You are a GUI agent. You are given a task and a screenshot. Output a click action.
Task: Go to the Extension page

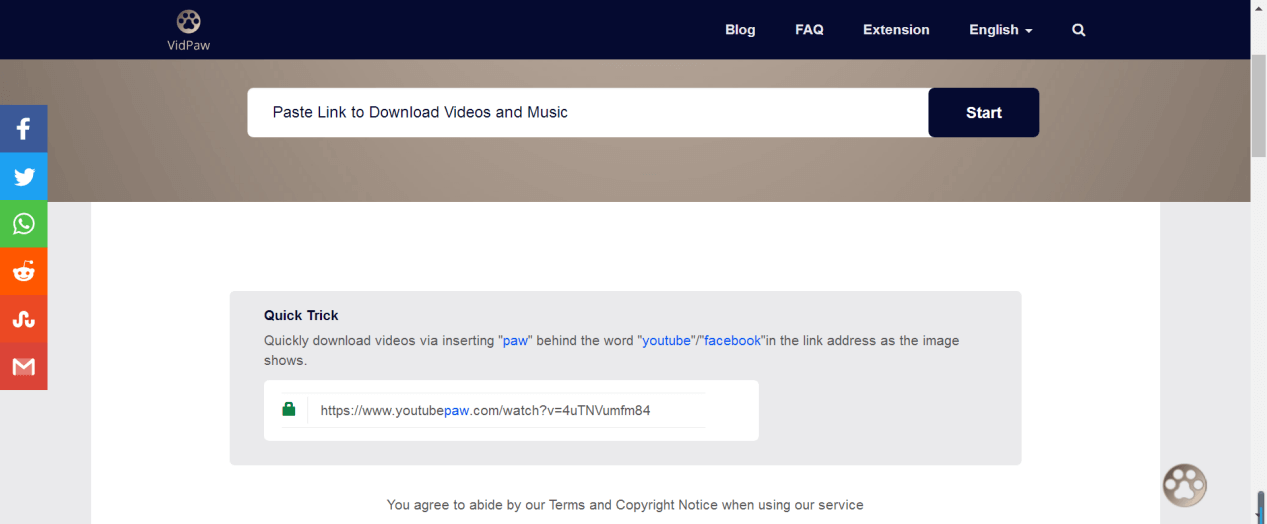tap(896, 30)
